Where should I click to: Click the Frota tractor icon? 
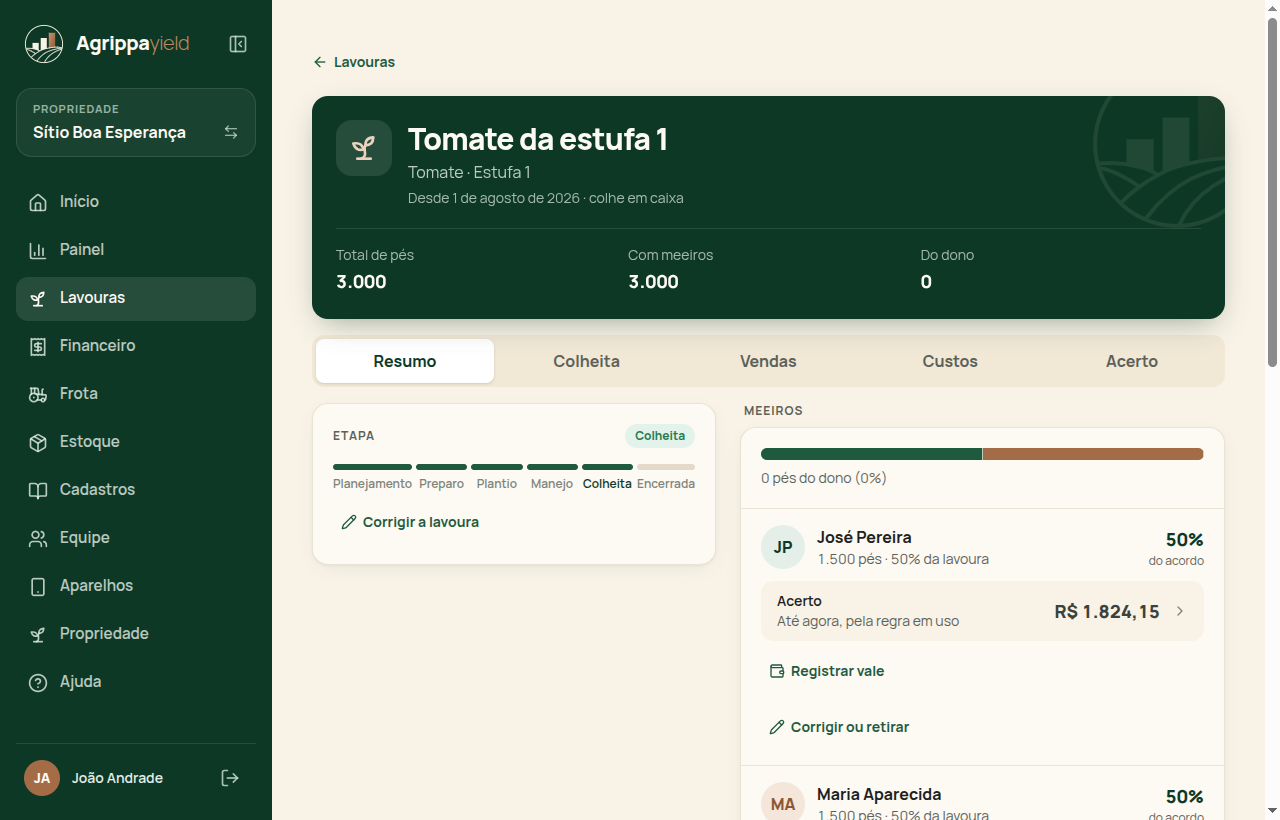point(38,394)
